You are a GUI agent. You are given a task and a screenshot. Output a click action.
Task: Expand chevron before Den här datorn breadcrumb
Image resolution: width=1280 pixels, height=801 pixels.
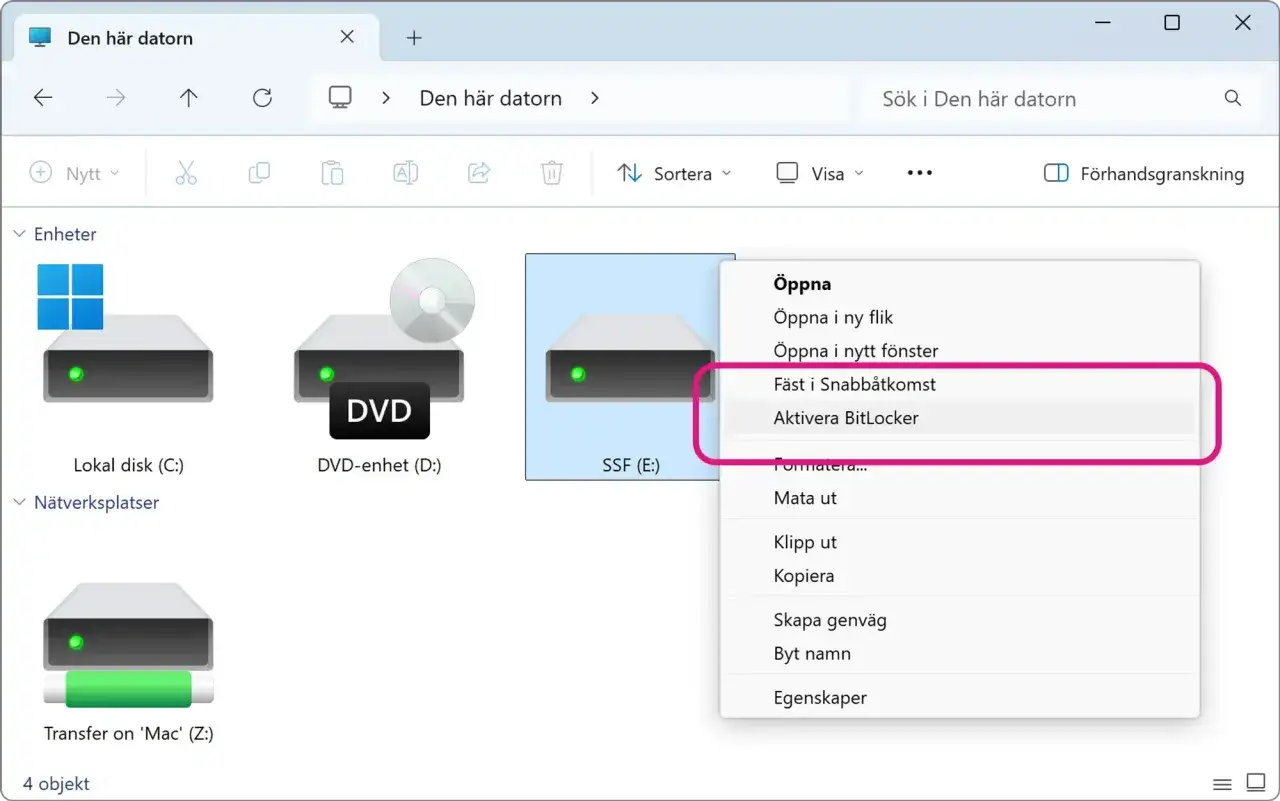pyautogui.click(x=386, y=98)
